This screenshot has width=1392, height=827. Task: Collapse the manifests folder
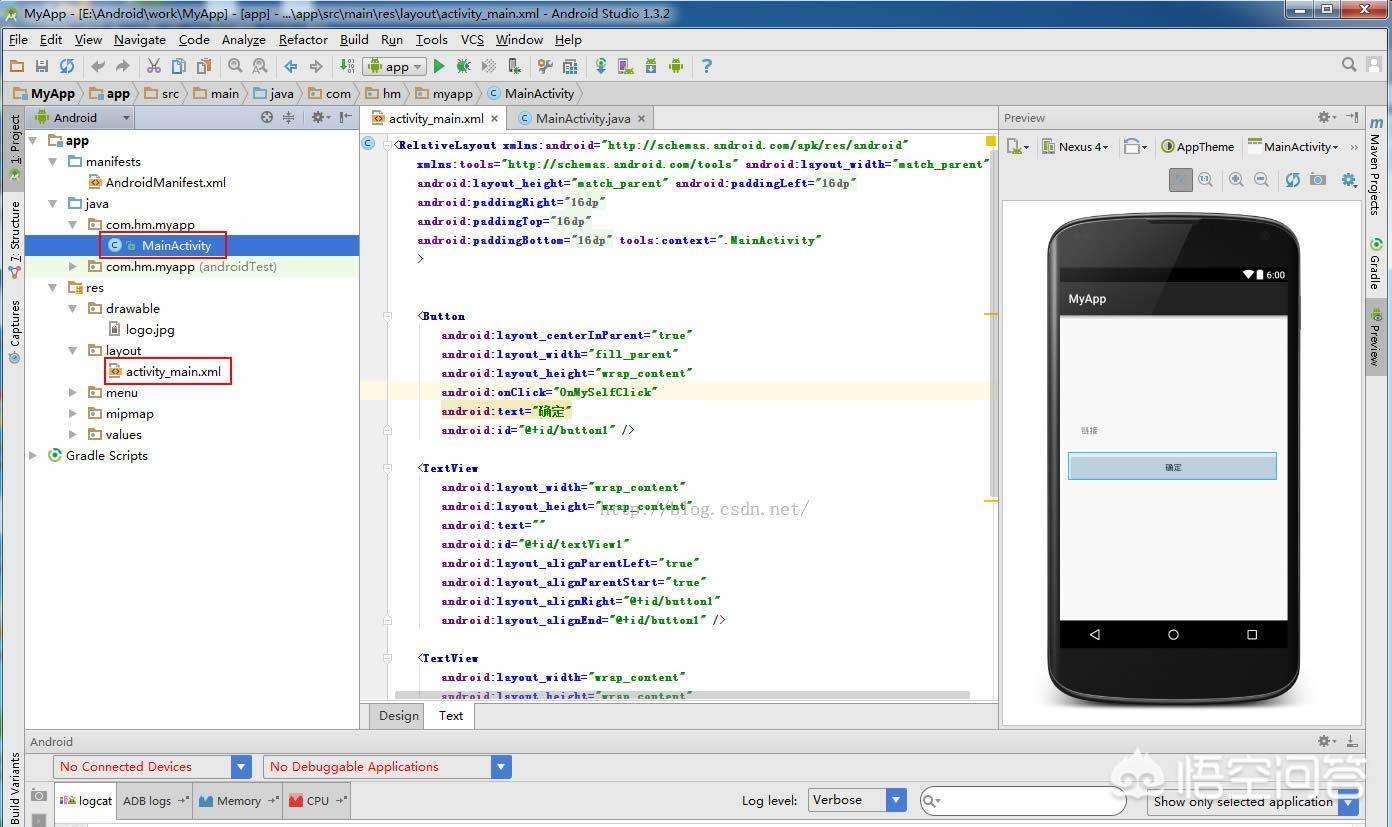(53, 161)
